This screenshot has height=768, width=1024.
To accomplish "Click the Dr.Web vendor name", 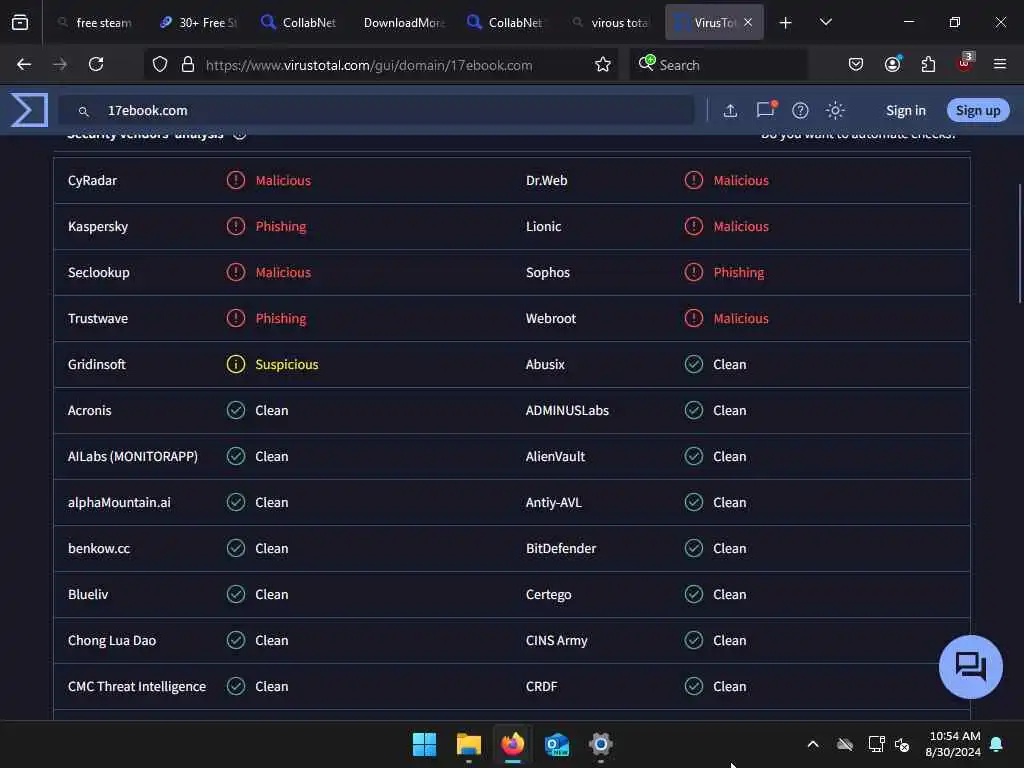I will [x=547, y=180].
